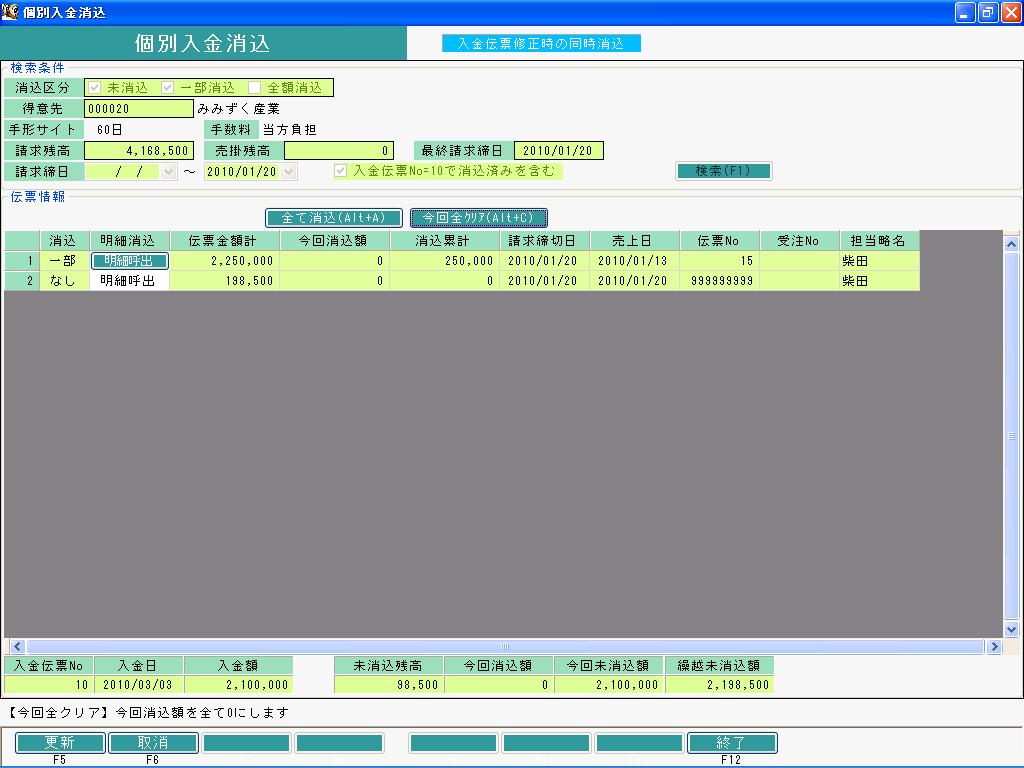Viewport: 1024px width, 768px height.
Task: Click 一部 cell in row 1
Action: click(64, 261)
